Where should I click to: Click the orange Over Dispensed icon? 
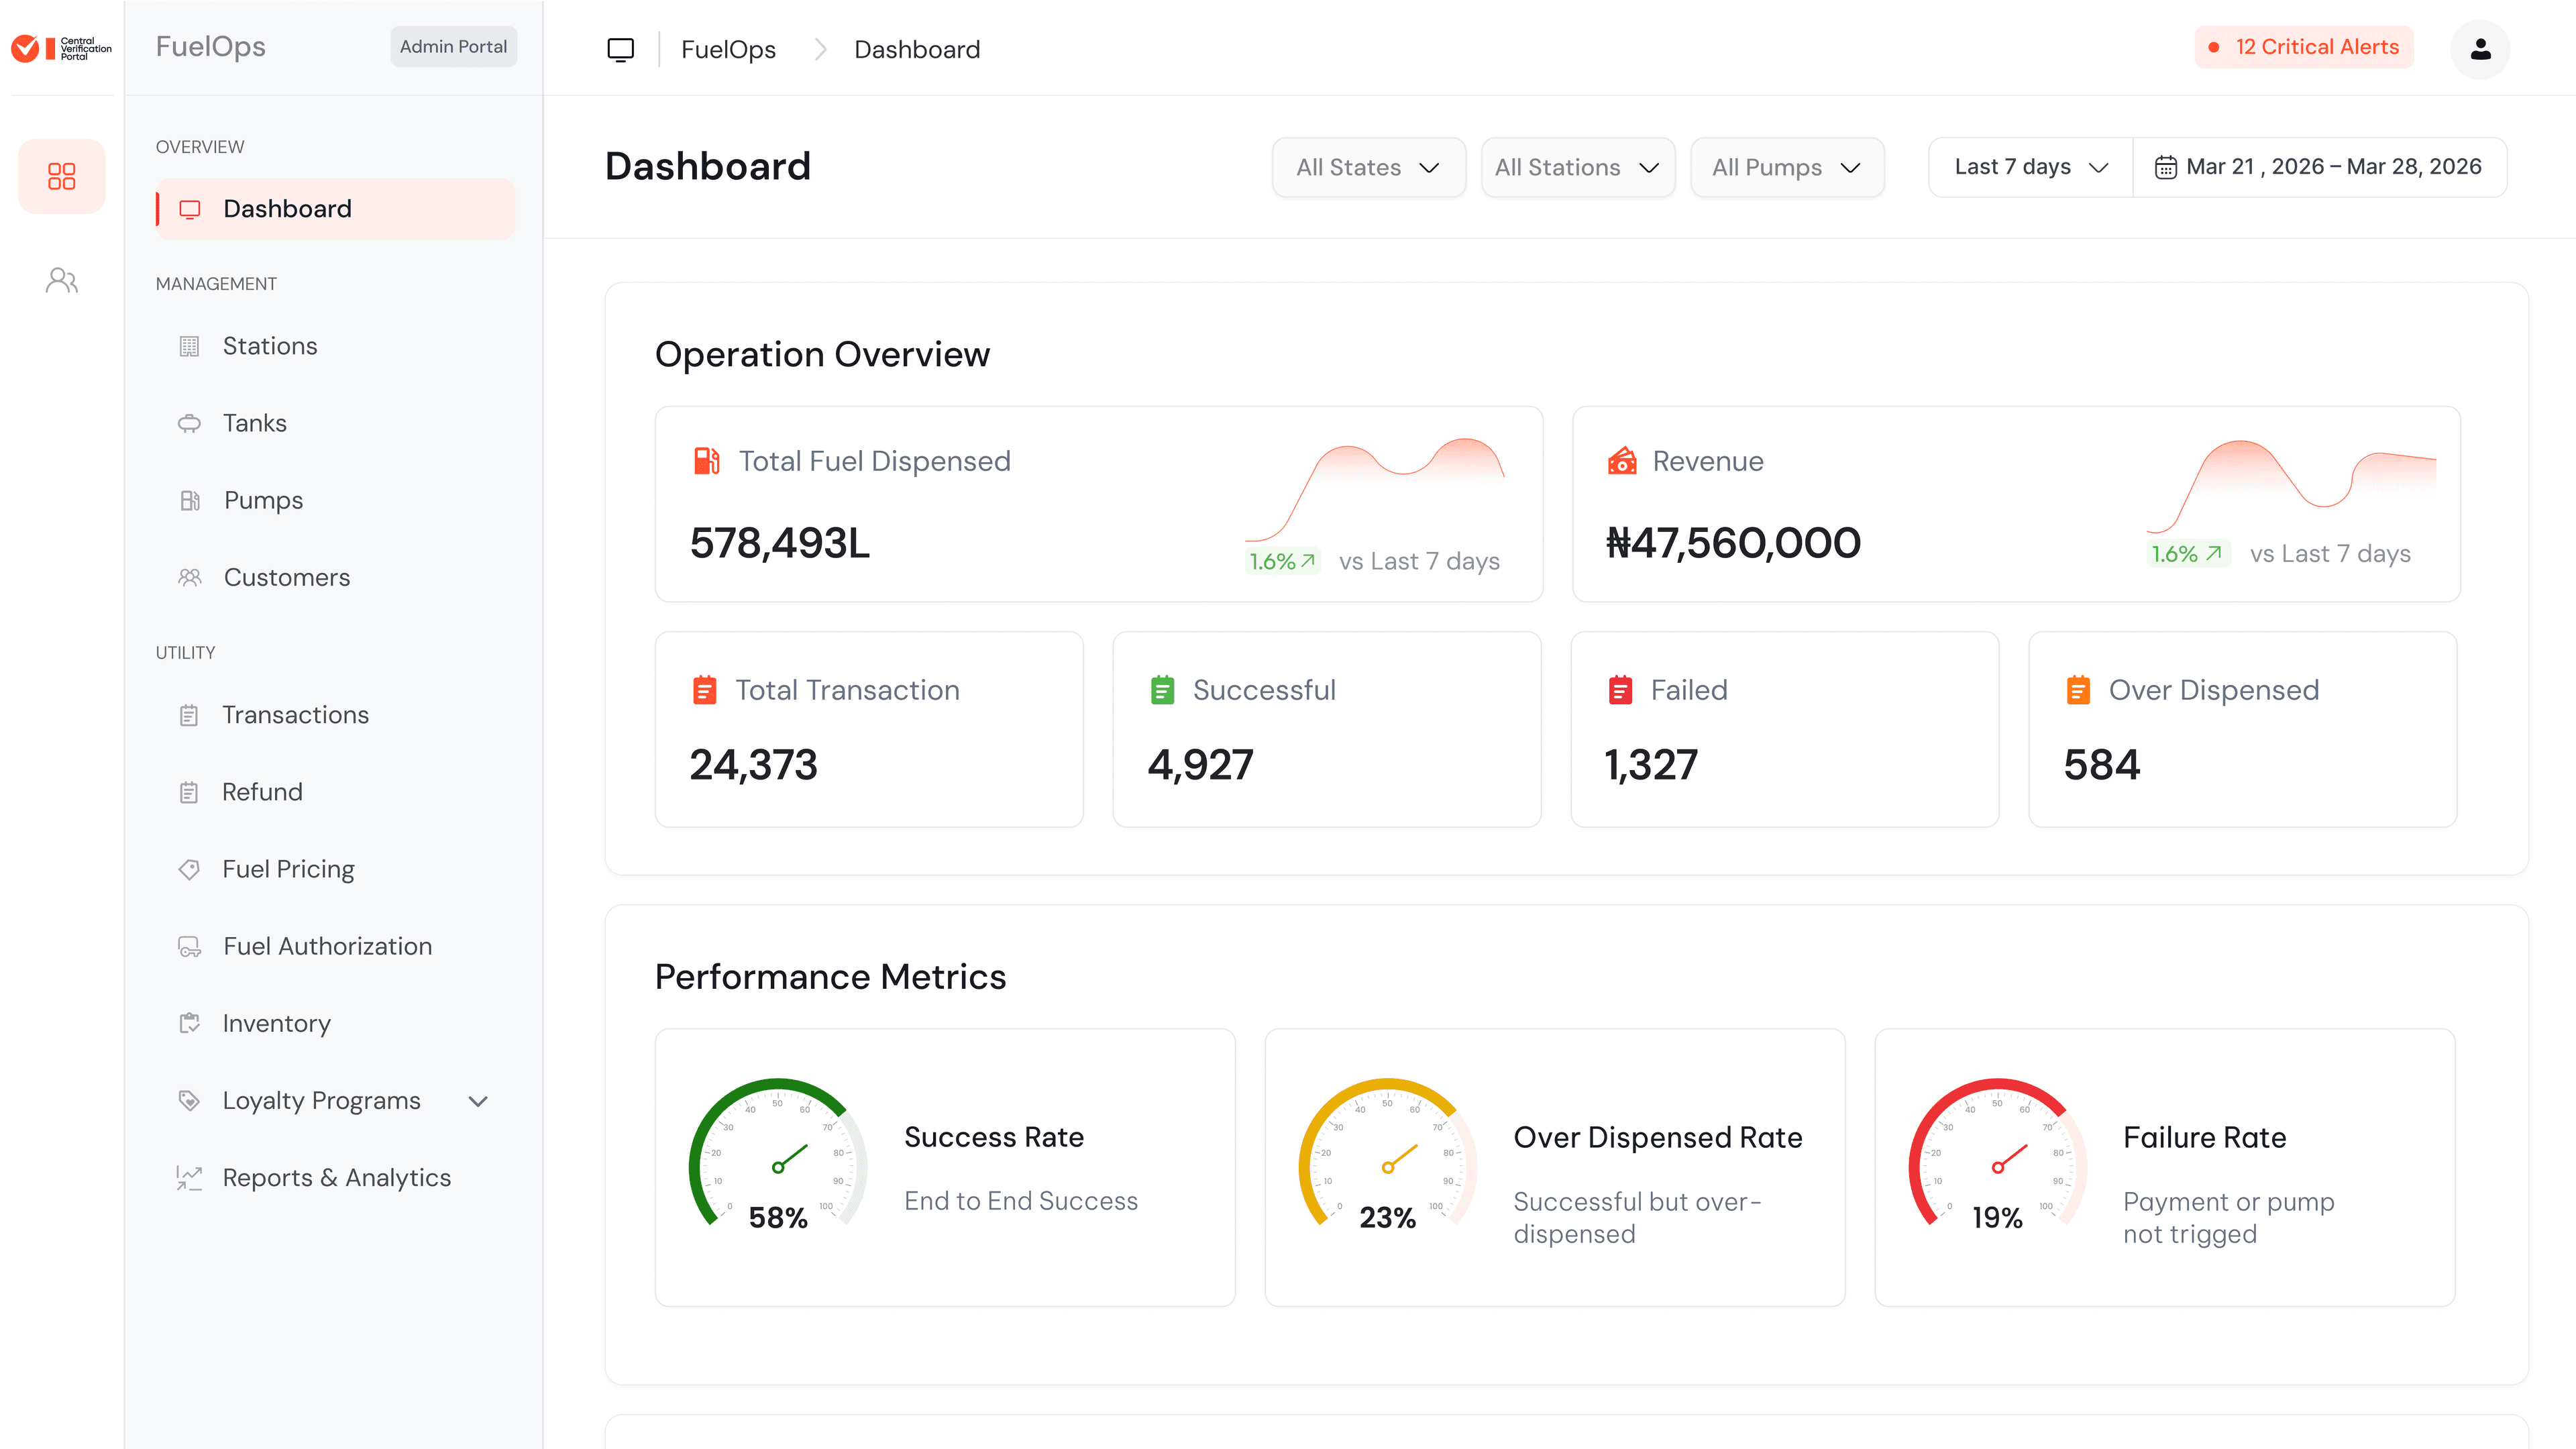coord(2078,690)
